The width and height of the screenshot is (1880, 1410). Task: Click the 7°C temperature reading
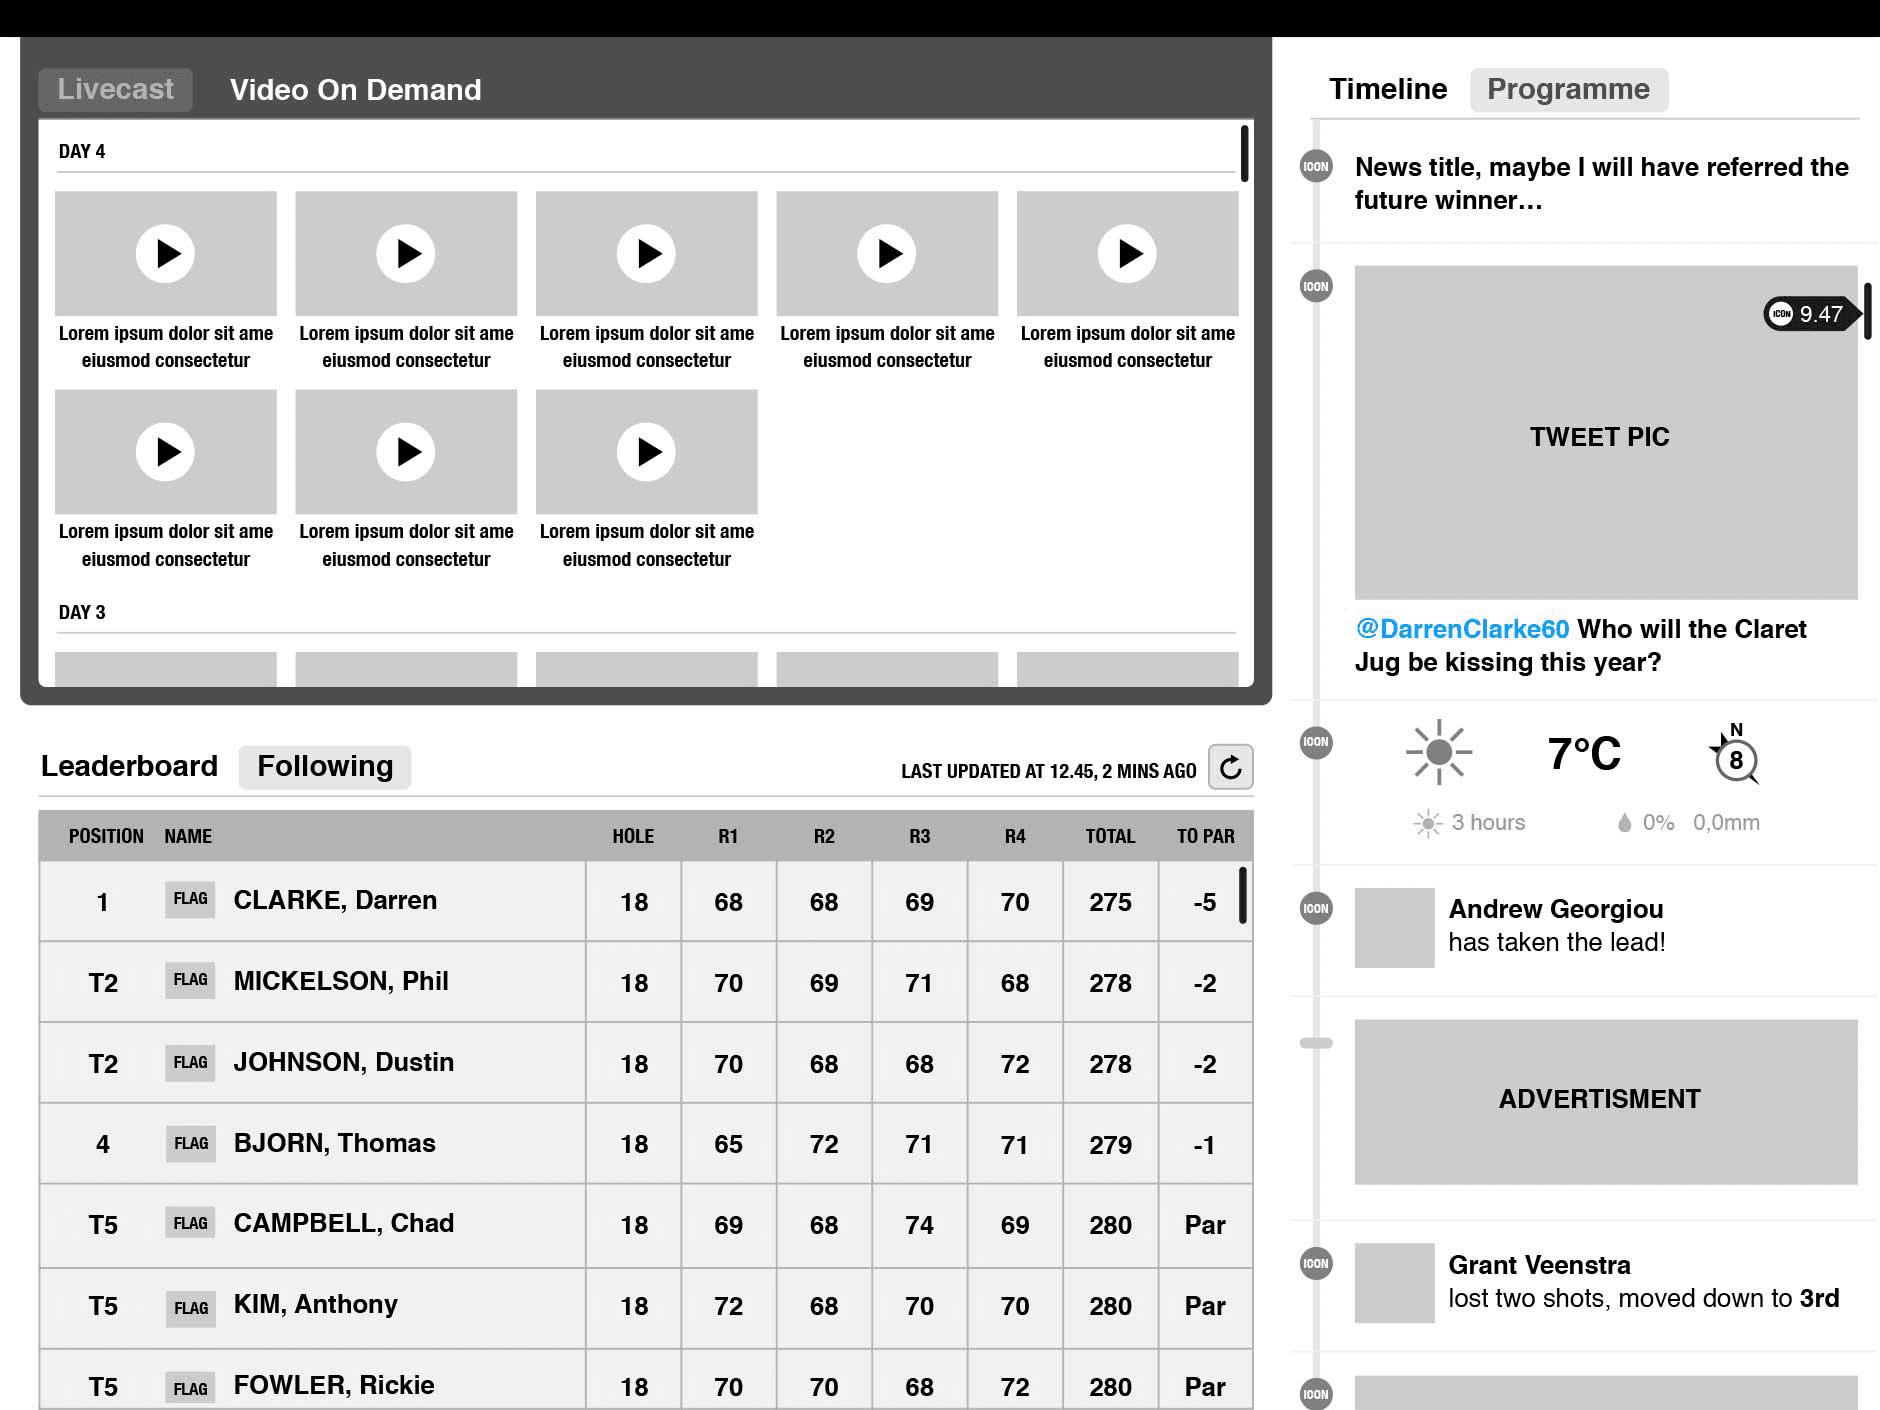1584,753
